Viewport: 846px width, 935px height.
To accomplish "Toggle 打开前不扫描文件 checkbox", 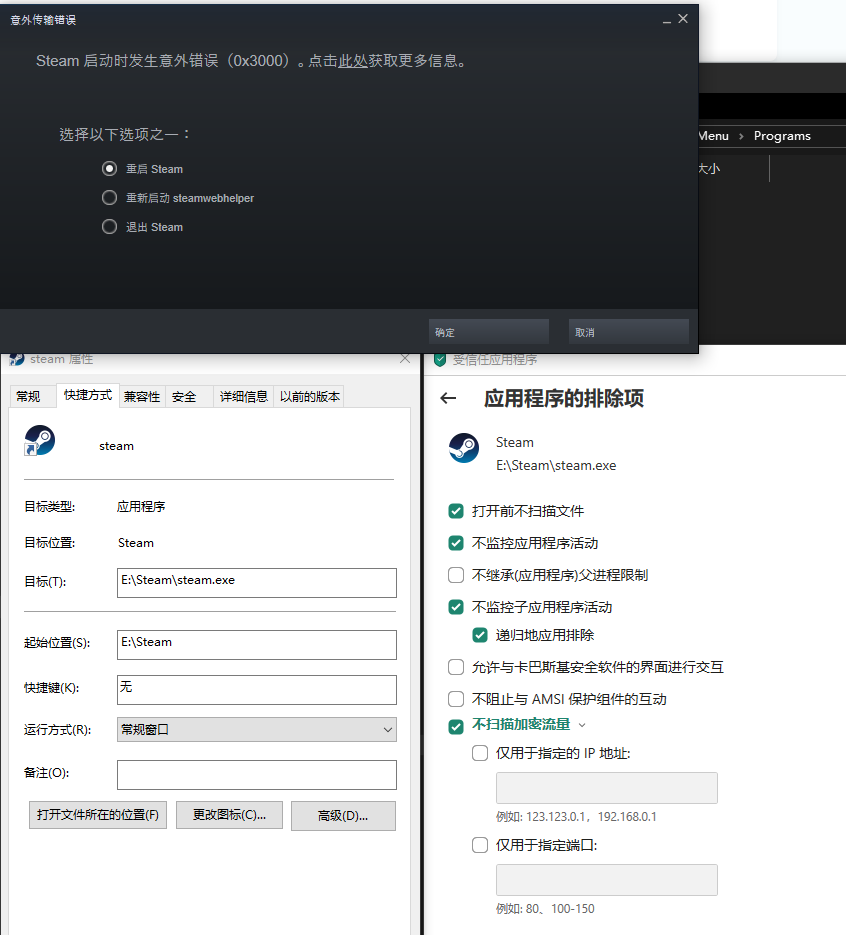I will coord(456,511).
